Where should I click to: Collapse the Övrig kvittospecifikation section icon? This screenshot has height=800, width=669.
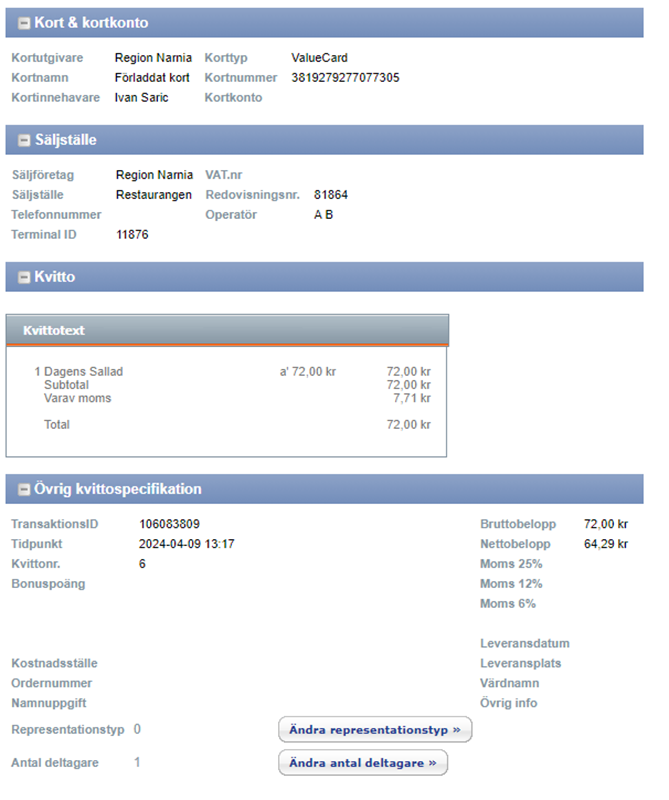click(x=24, y=490)
